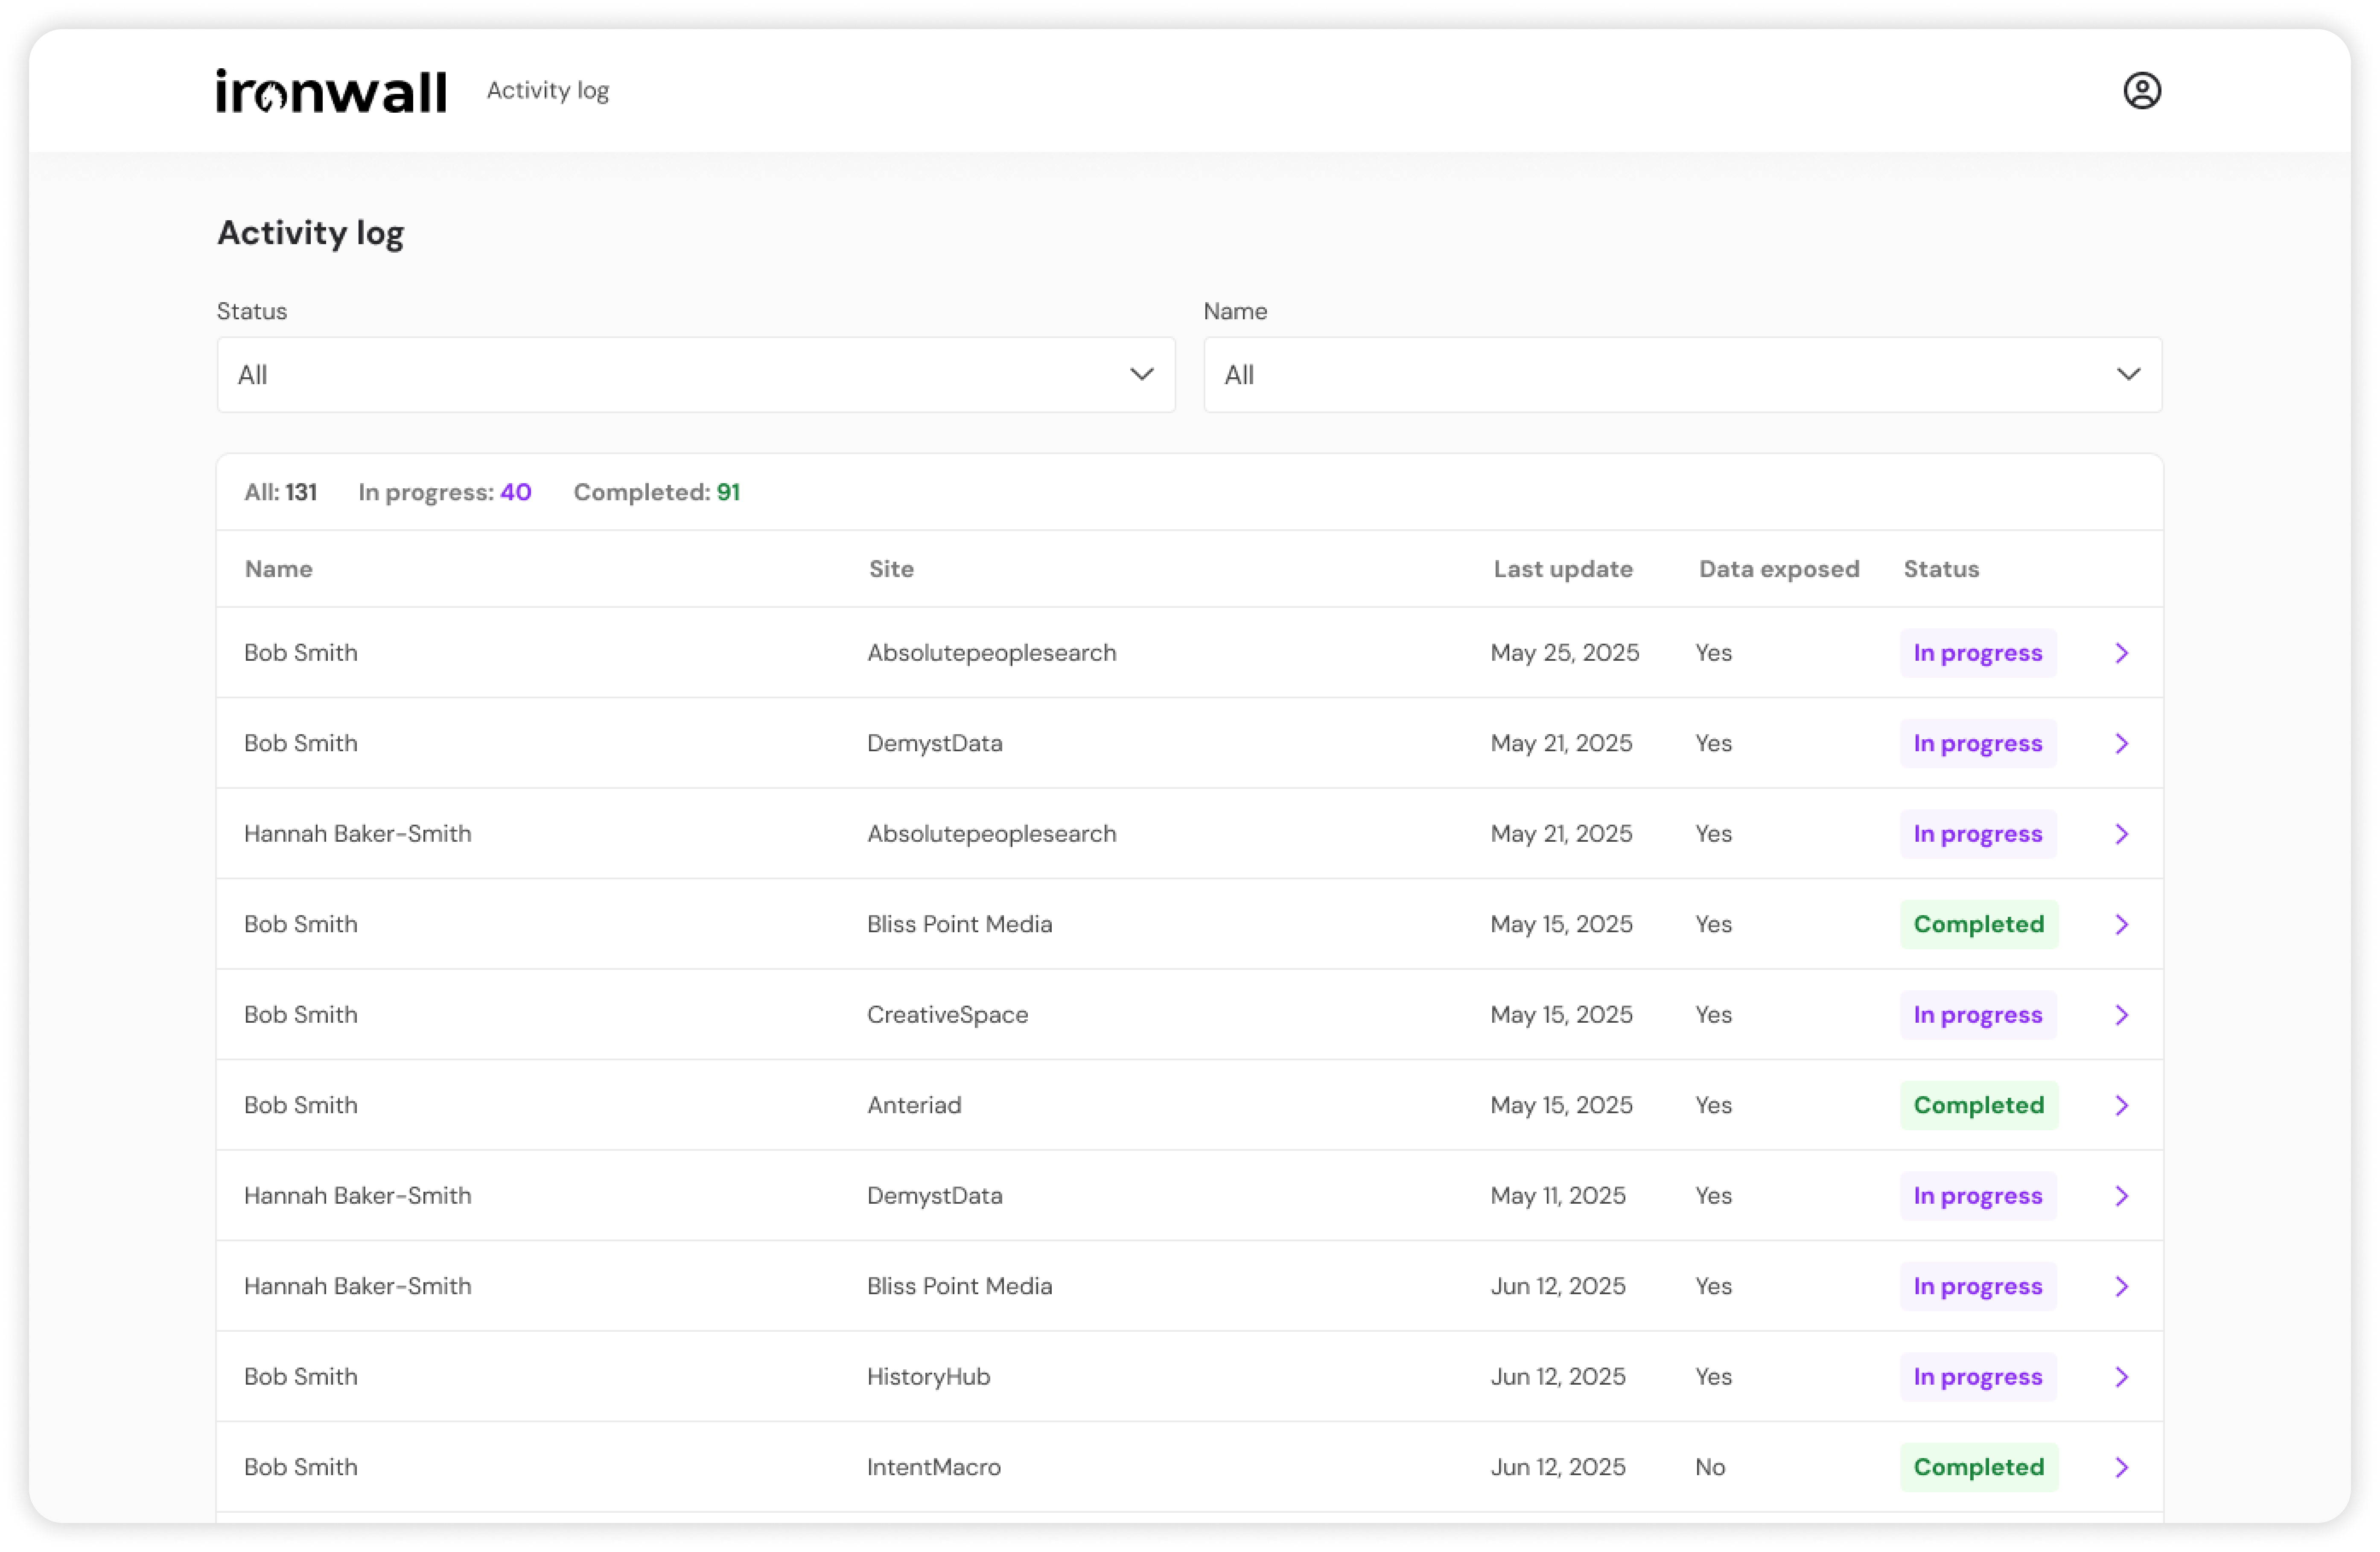Filter by Completed: 91 count

coord(657,492)
